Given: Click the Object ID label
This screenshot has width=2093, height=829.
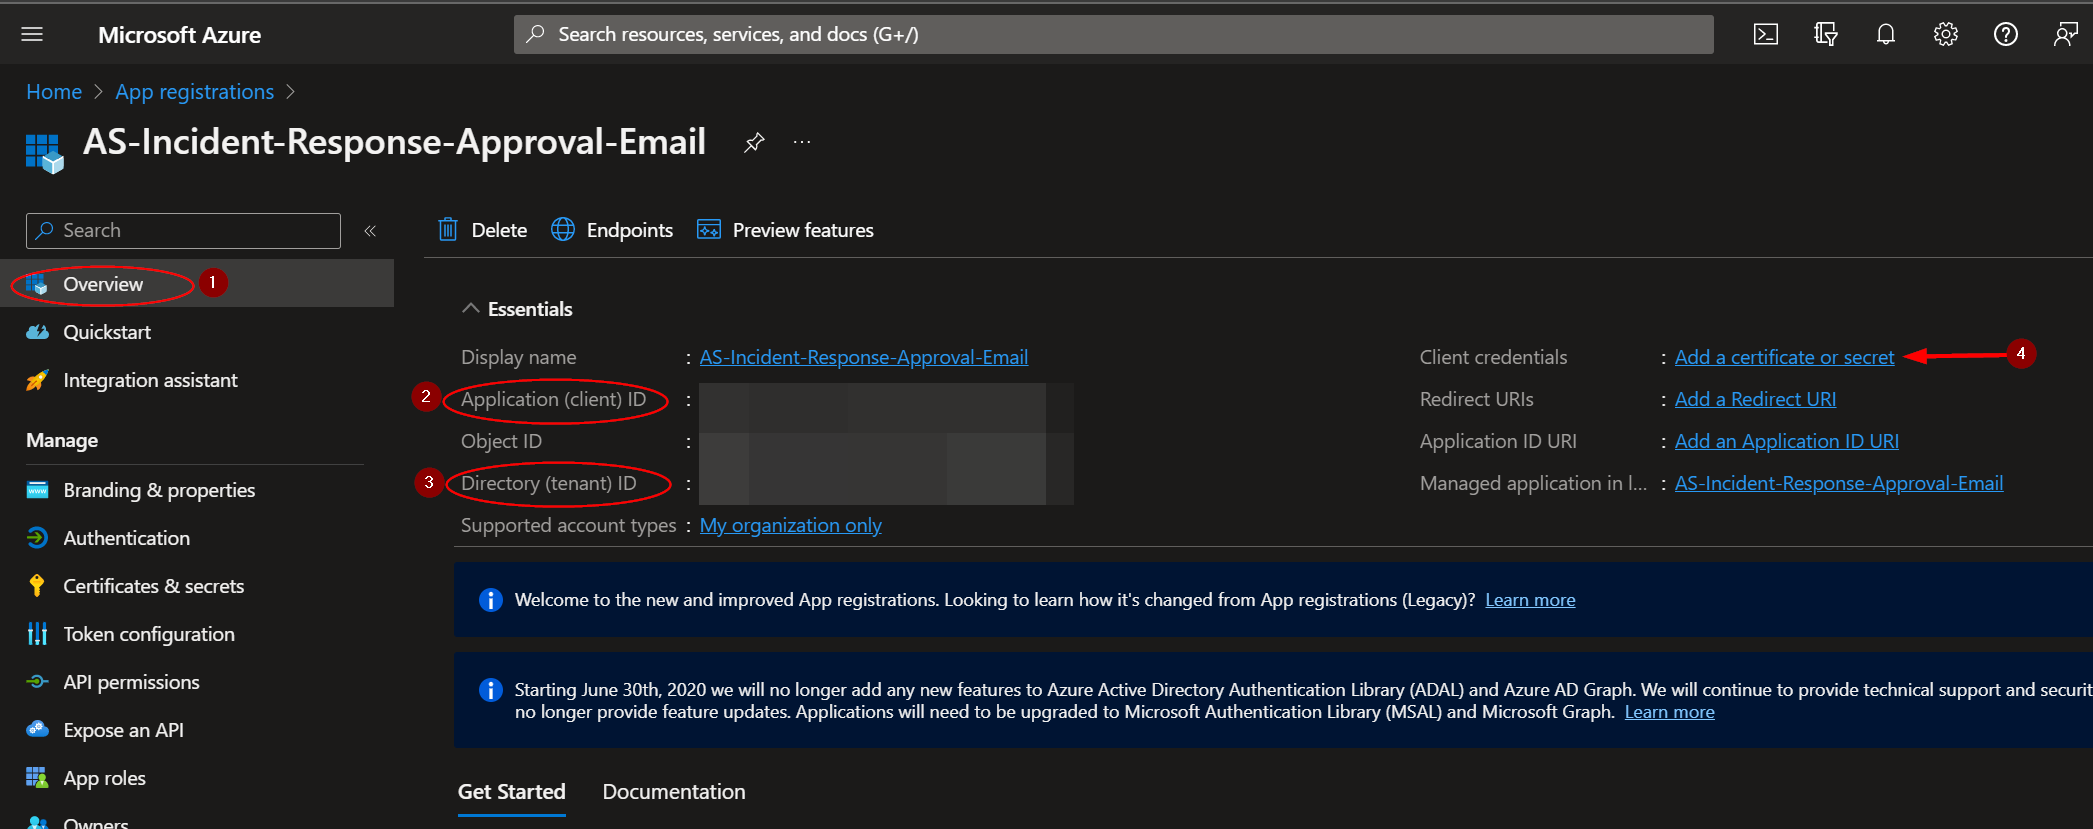Looking at the screenshot, I should point(501,441).
